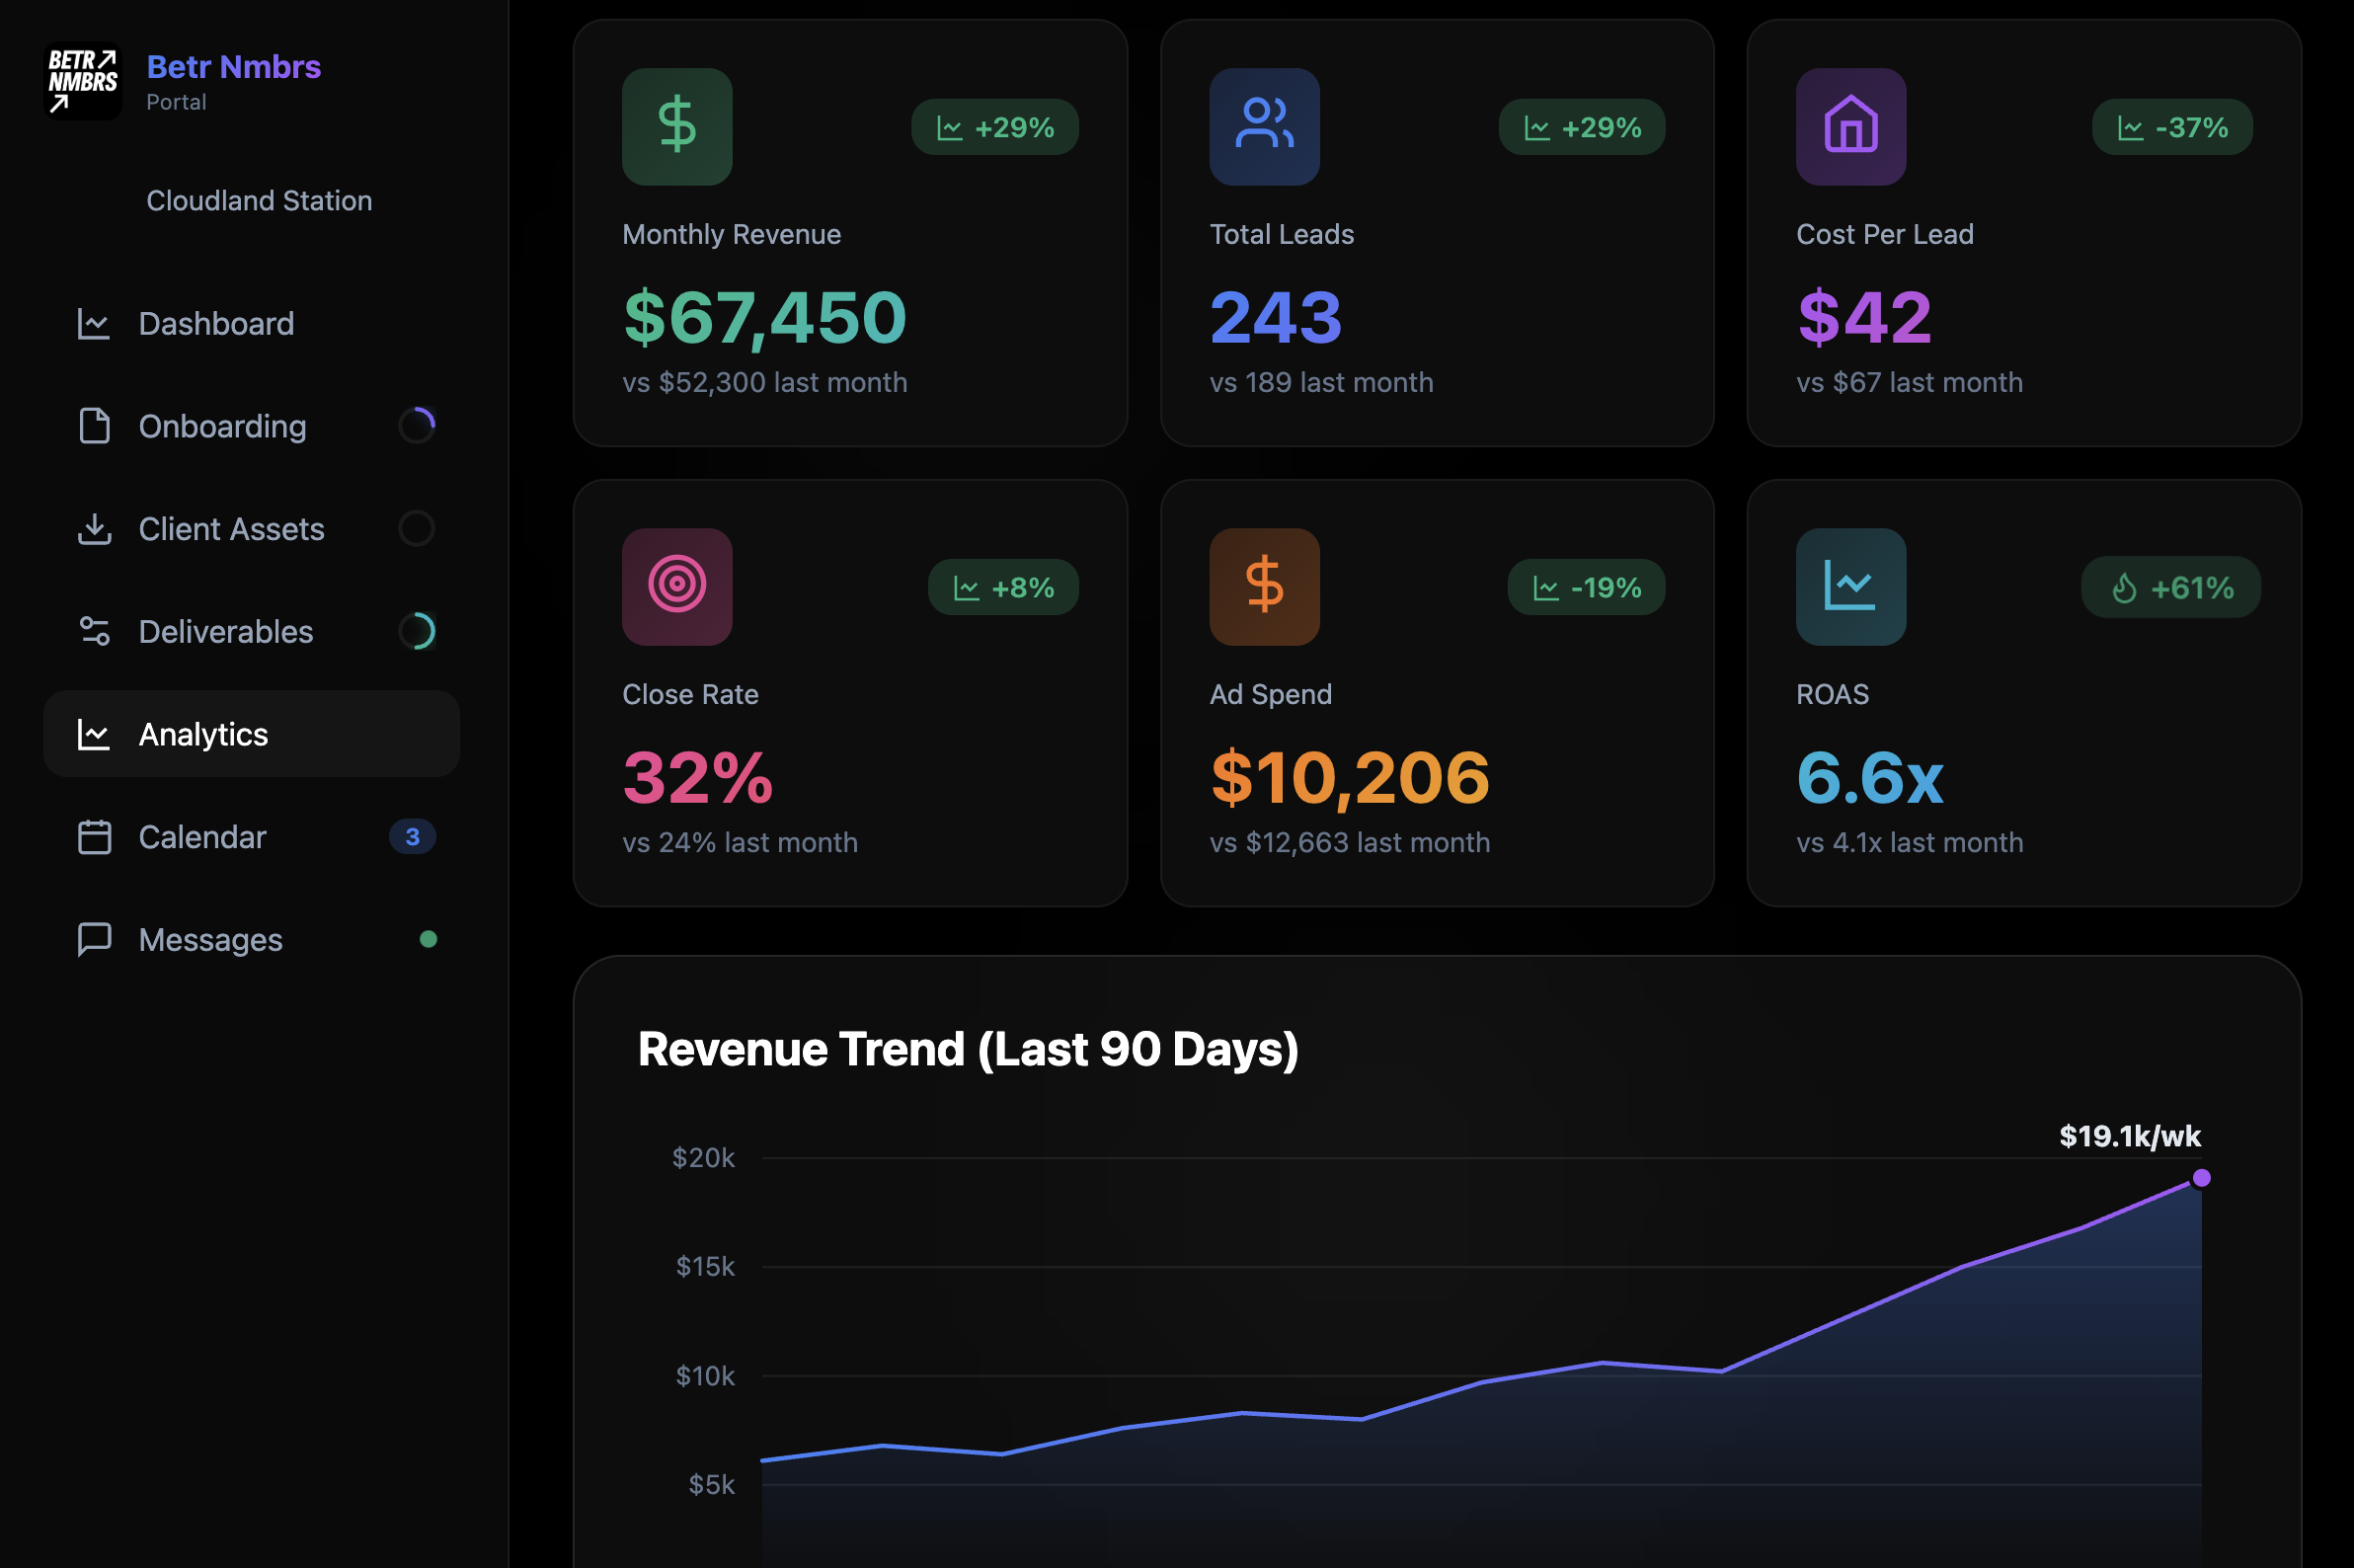Image resolution: width=2354 pixels, height=1568 pixels.
Task: Select the Cloudland Station client name
Action: pyautogui.click(x=259, y=201)
